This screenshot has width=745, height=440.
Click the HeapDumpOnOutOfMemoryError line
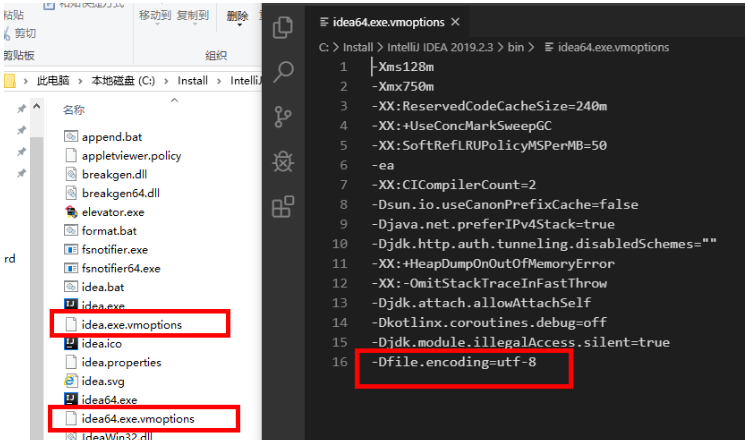pyautogui.click(x=493, y=264)
